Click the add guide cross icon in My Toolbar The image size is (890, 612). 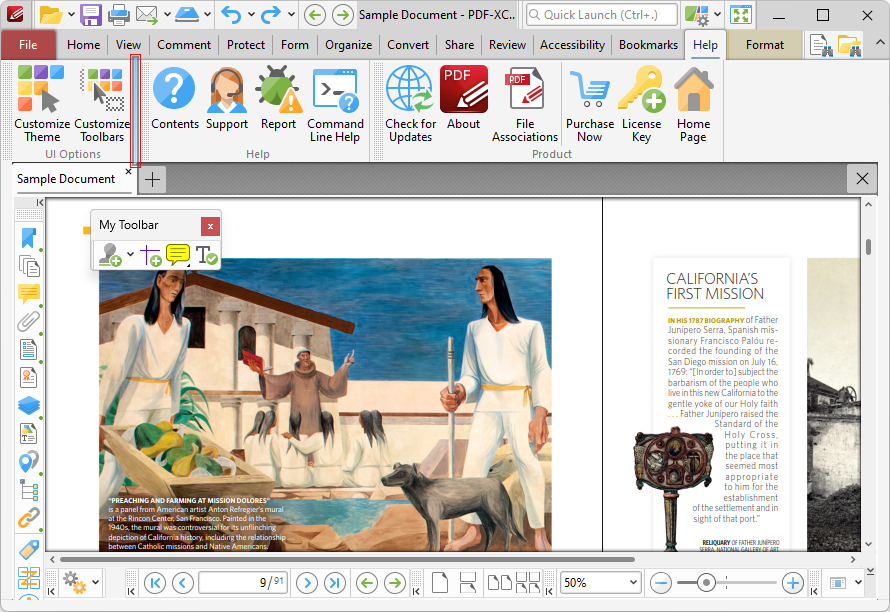(150, 255)
